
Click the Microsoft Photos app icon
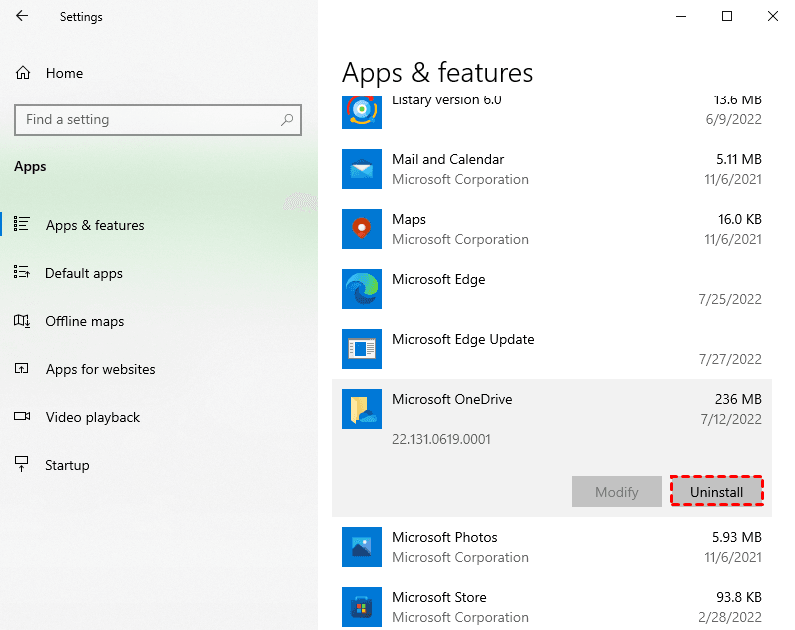(x=361, y=547)
